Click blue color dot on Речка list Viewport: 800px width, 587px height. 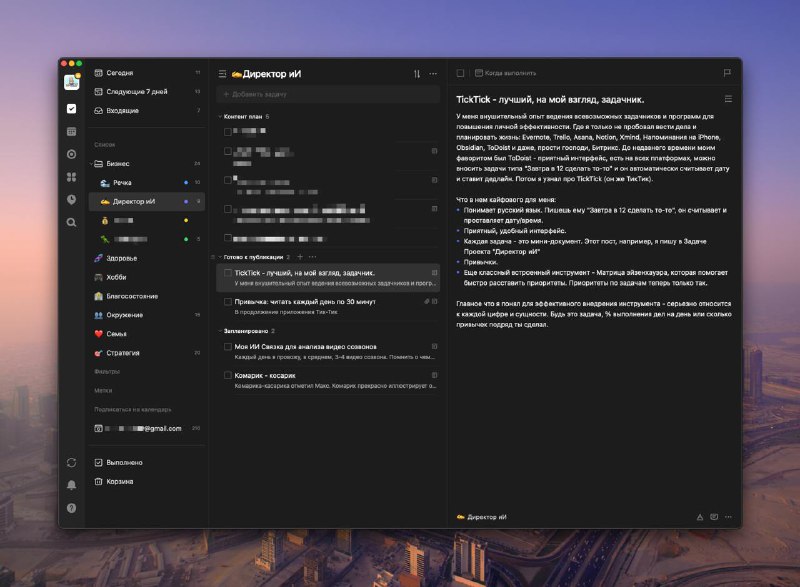click(x=186, y=183)
